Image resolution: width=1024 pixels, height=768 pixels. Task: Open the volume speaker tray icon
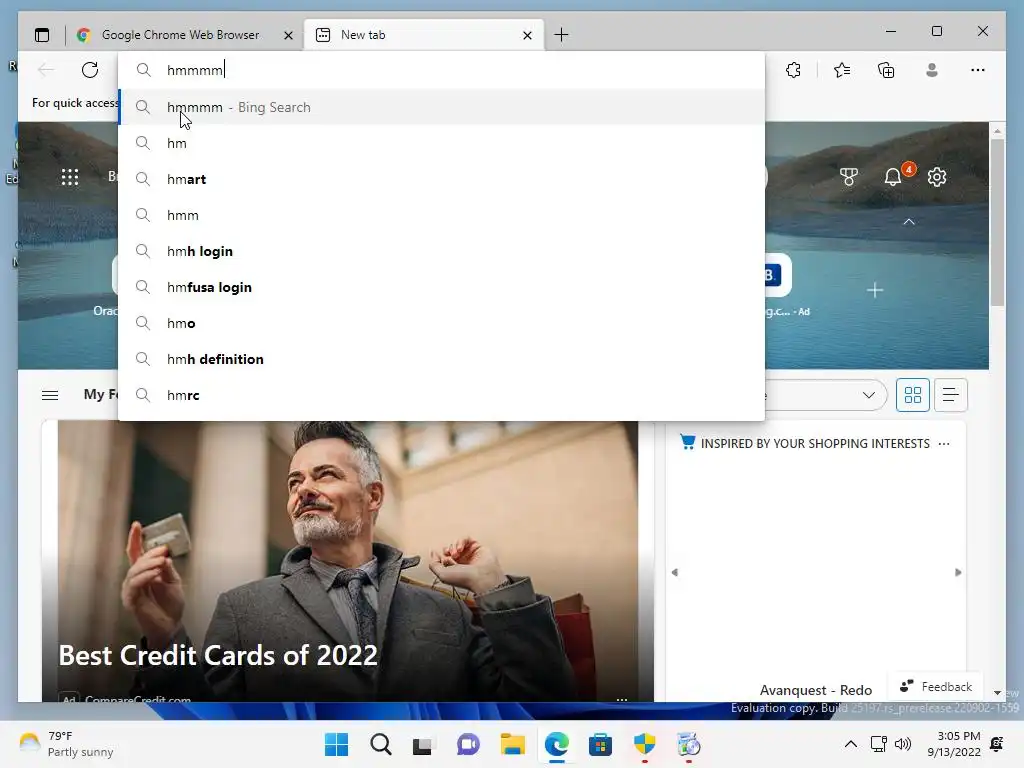click(903, 744)
